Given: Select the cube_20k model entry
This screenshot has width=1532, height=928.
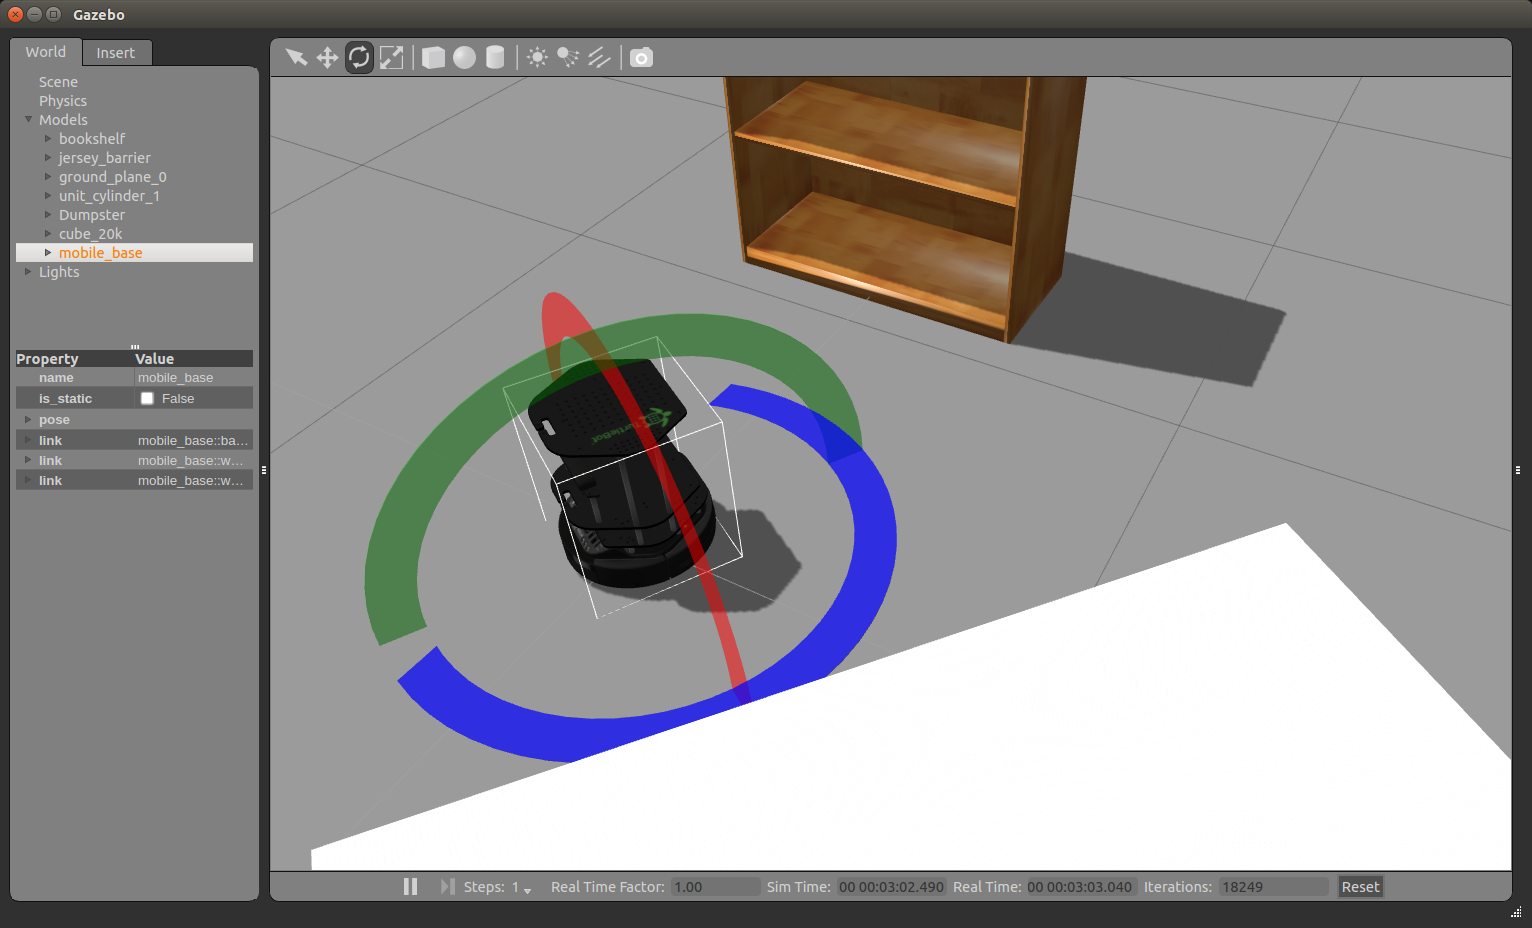Looking at the screenshot, I should 91,234.
